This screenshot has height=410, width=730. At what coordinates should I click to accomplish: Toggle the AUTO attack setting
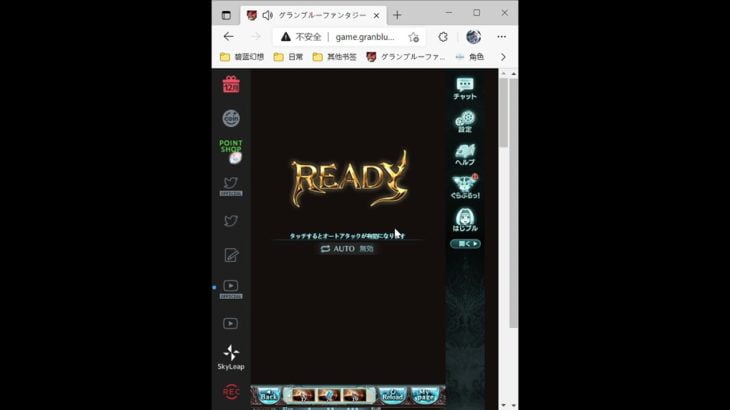(347, 249)
